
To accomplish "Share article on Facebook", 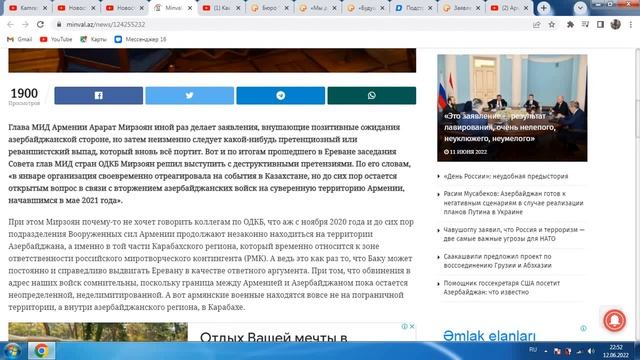I will 98,96.
